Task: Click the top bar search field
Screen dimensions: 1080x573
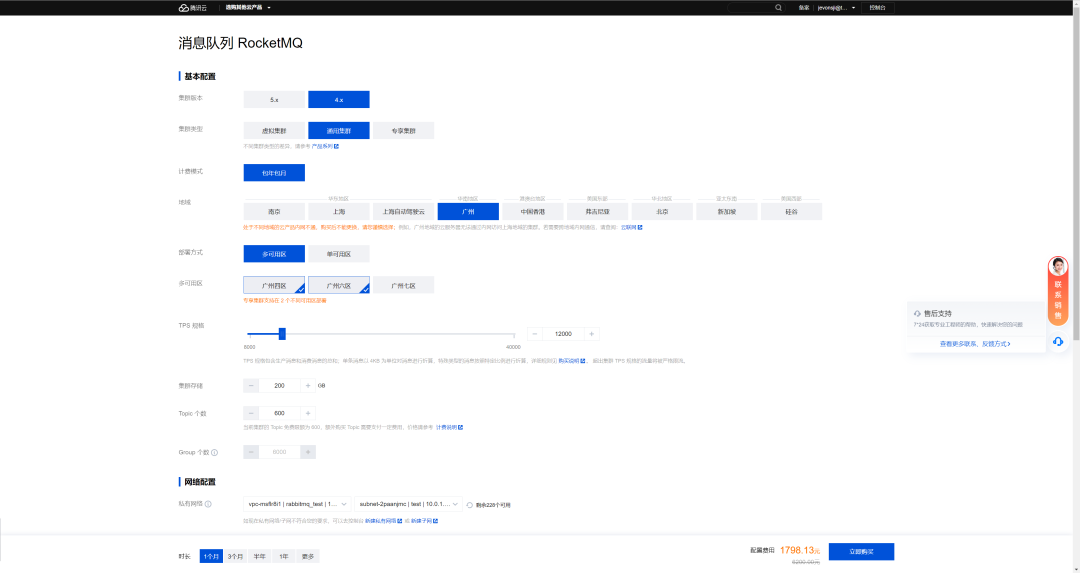Action: 756,8
